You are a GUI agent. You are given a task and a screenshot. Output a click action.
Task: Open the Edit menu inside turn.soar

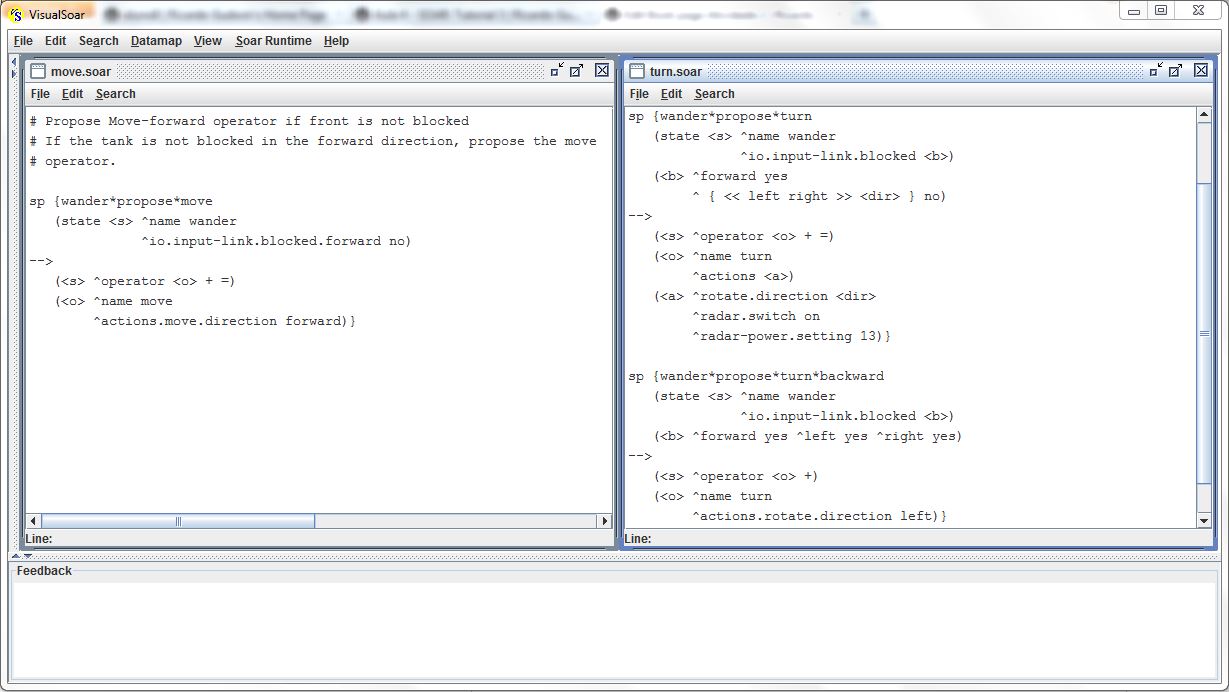coord(671,94)
